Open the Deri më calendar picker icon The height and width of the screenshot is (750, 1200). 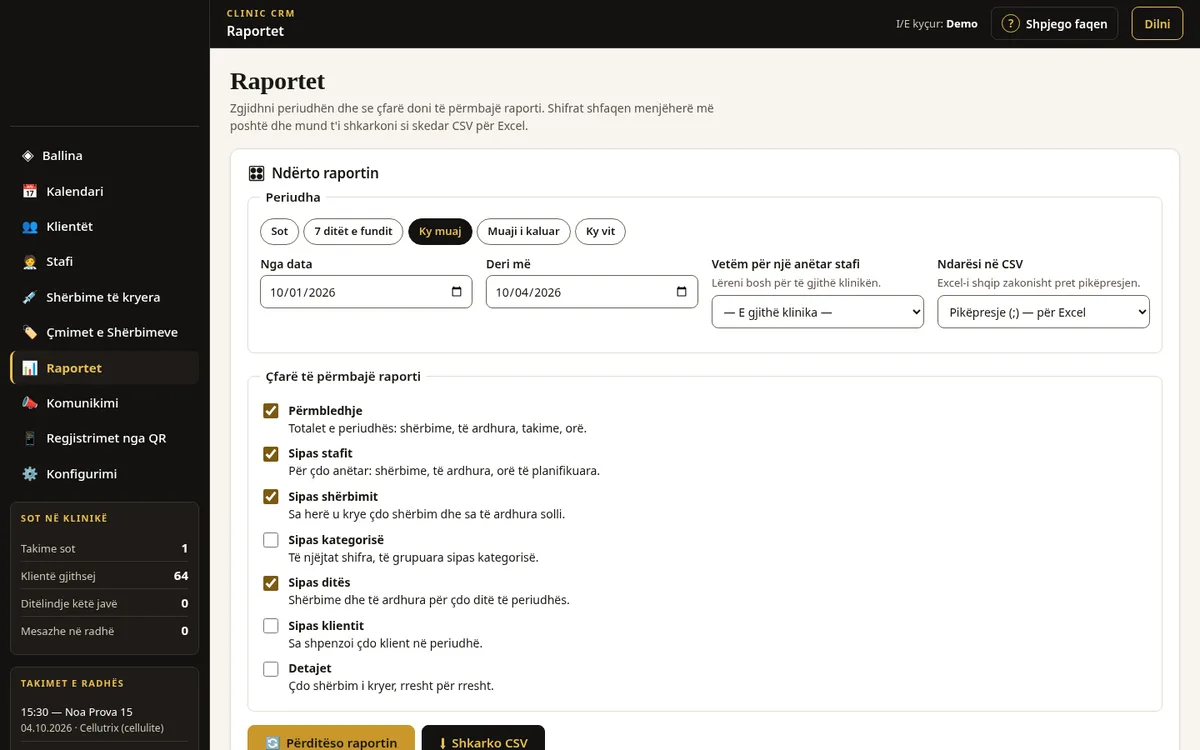(x=682, y=292)
